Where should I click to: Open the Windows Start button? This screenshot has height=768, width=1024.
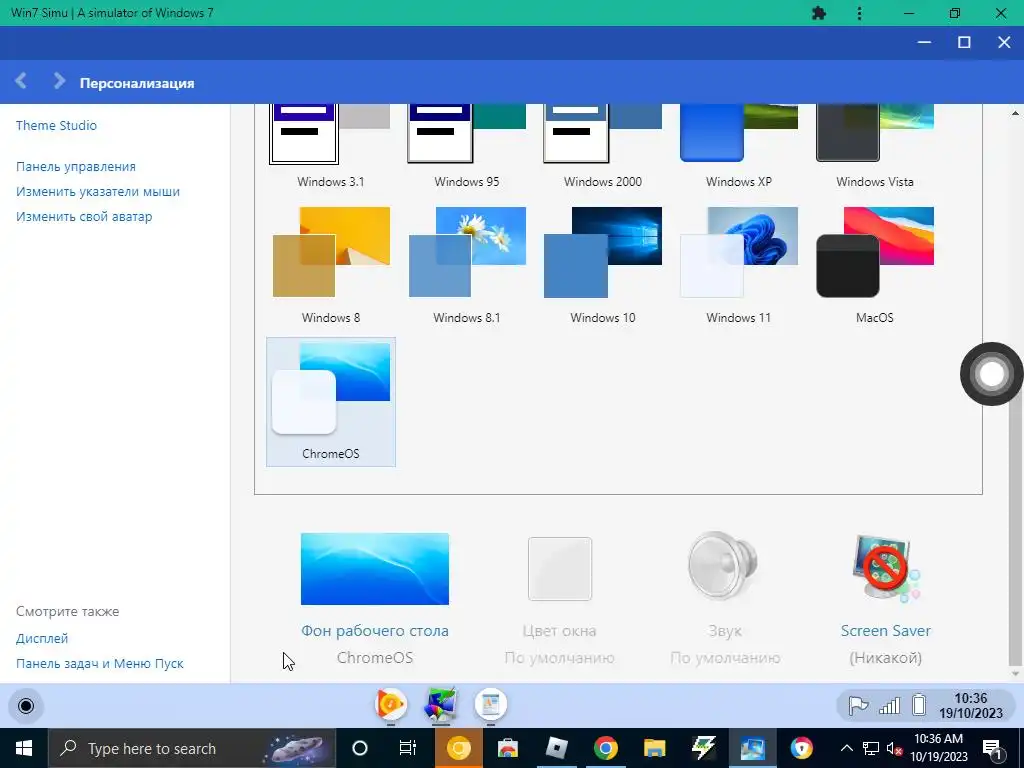[x=24, y=748]
